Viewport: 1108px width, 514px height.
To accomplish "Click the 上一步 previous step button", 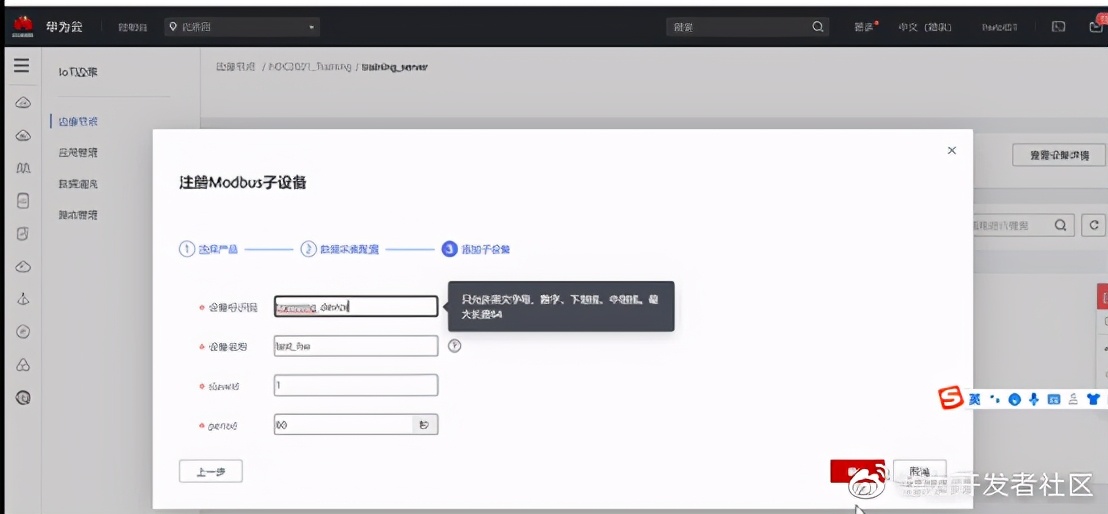I will [x=211, y=471].
